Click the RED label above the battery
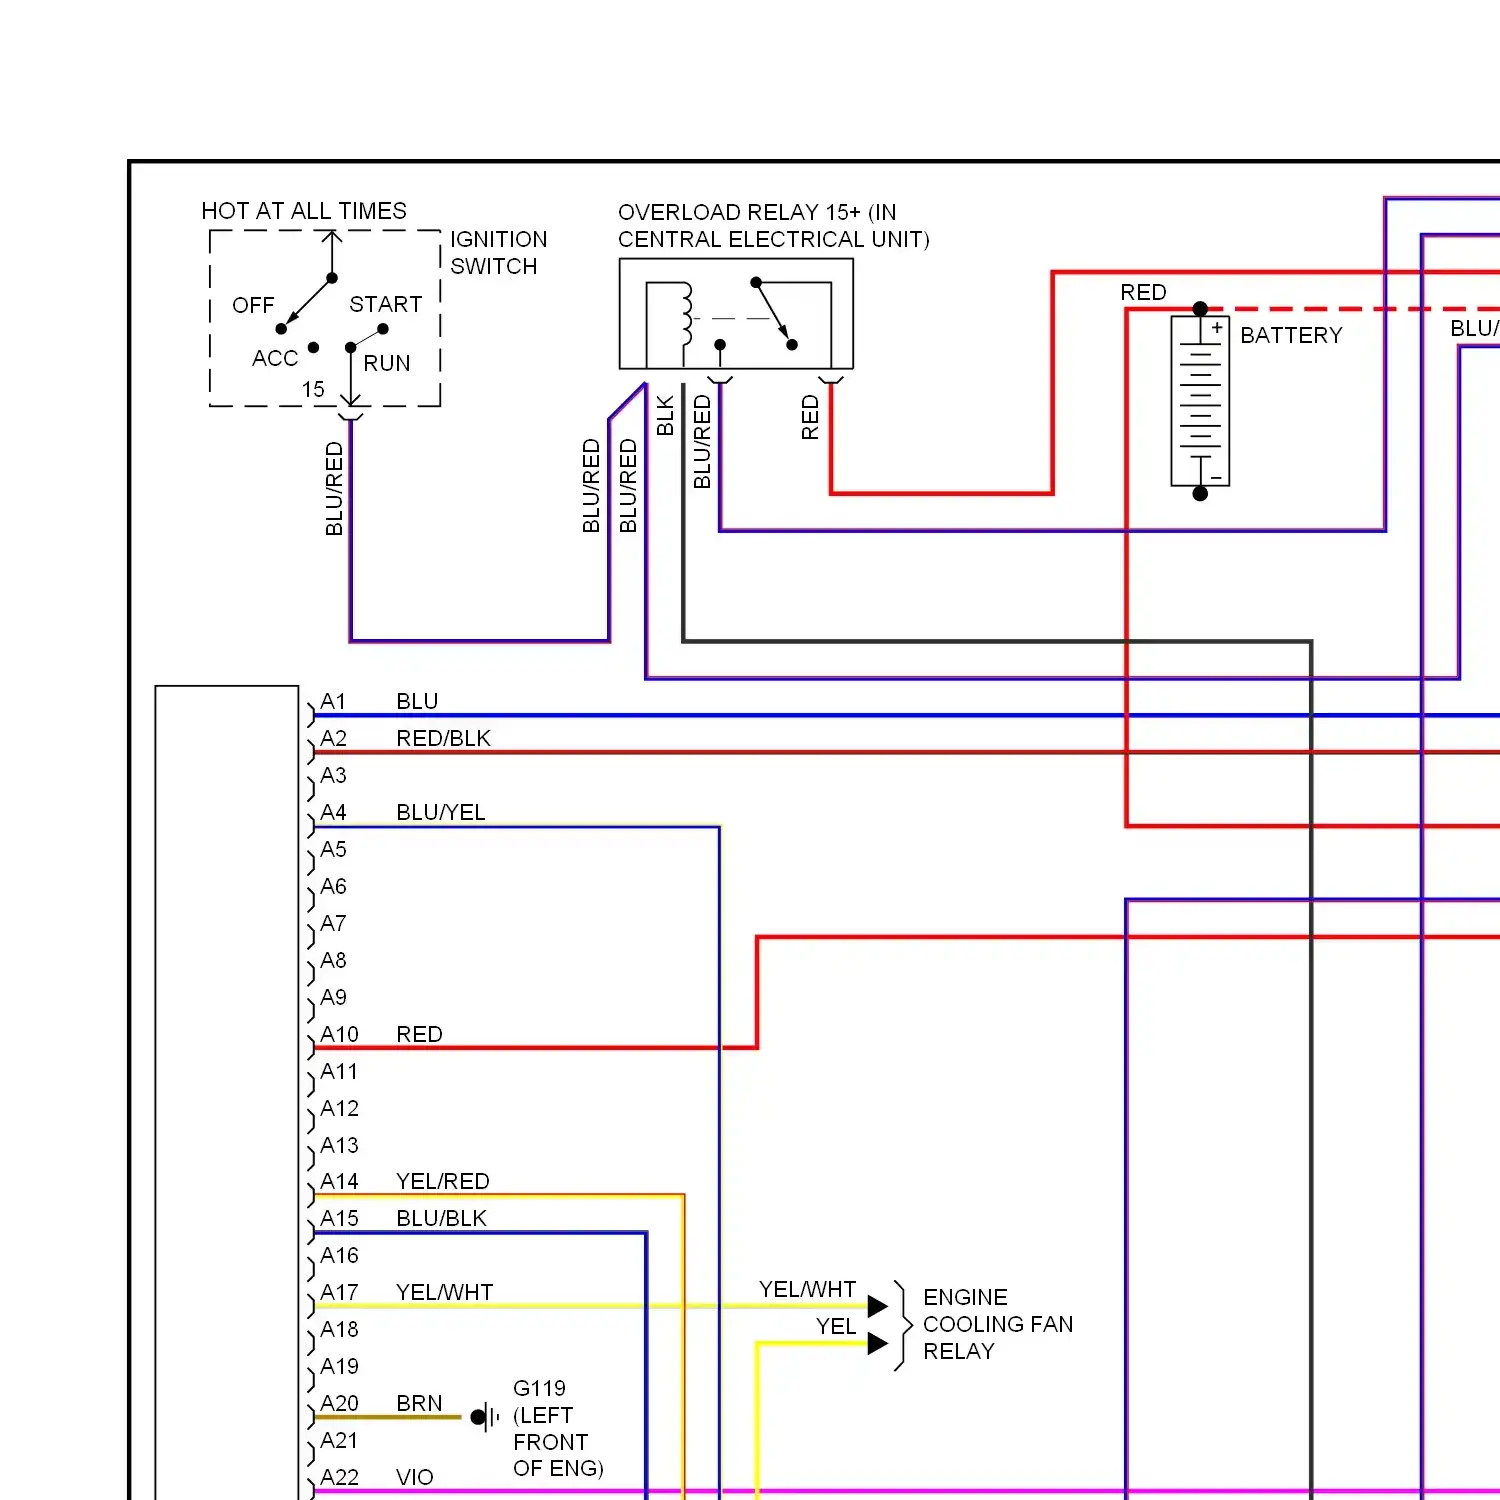 (x=1143, y=292)
